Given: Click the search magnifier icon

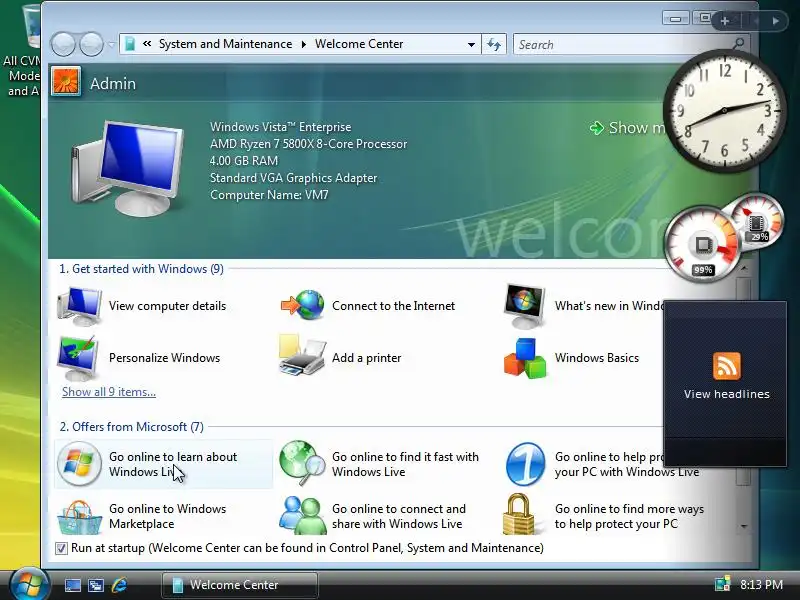Looking at the screenshot, I should pos(738,44).
